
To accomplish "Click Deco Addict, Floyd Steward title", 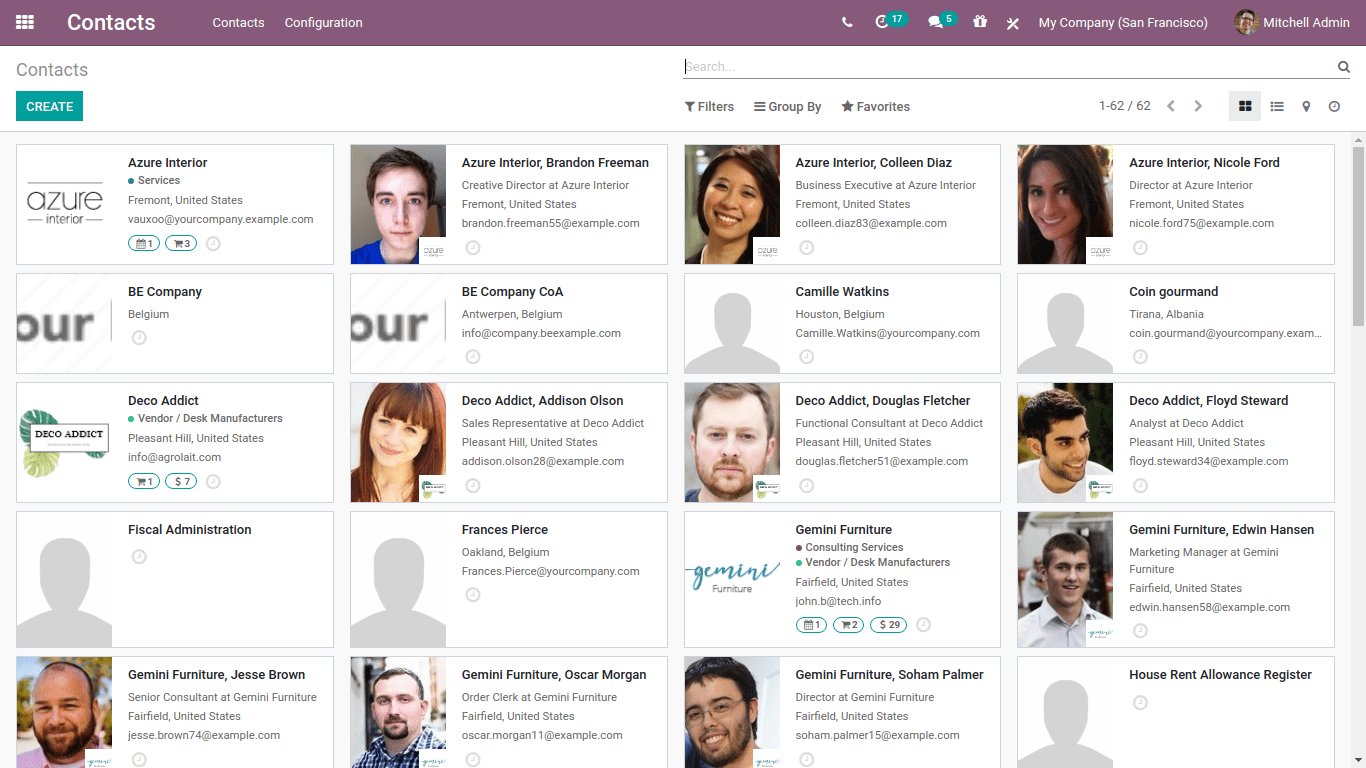I will pyautogui.click(x=1209, y=401).
